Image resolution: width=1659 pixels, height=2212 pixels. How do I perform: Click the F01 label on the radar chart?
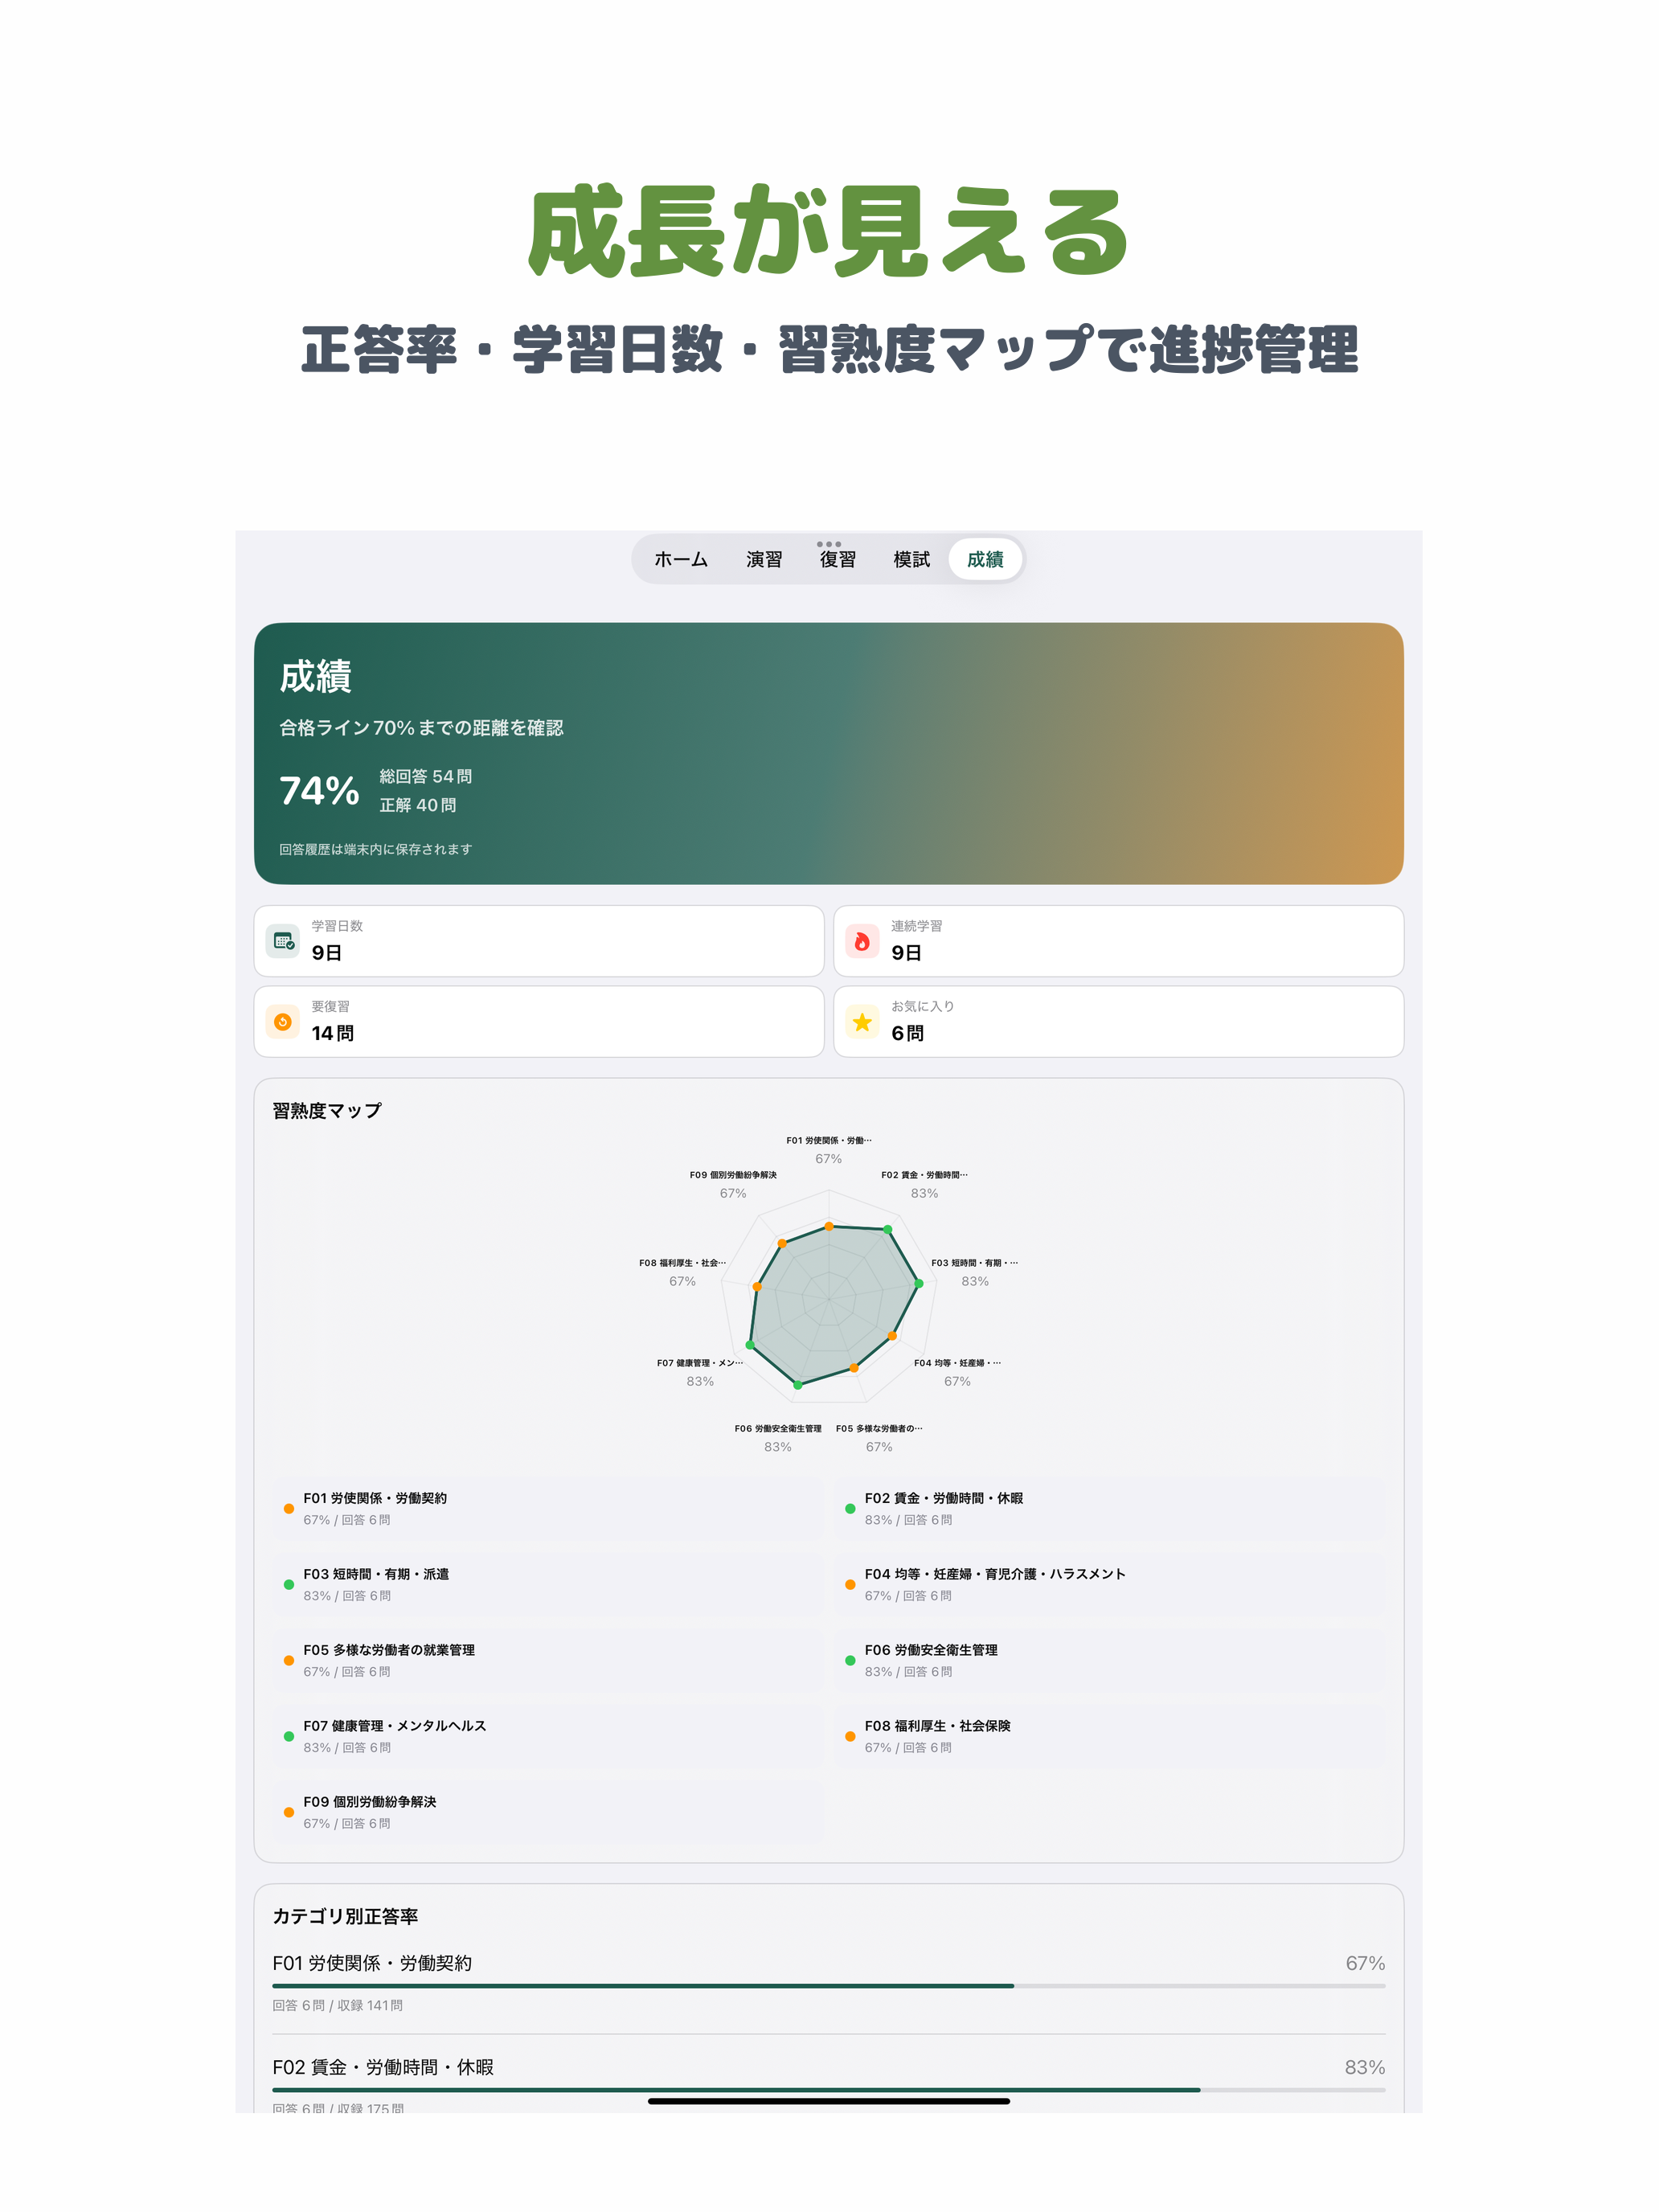pyautogui.click(x=828, y=1140)
